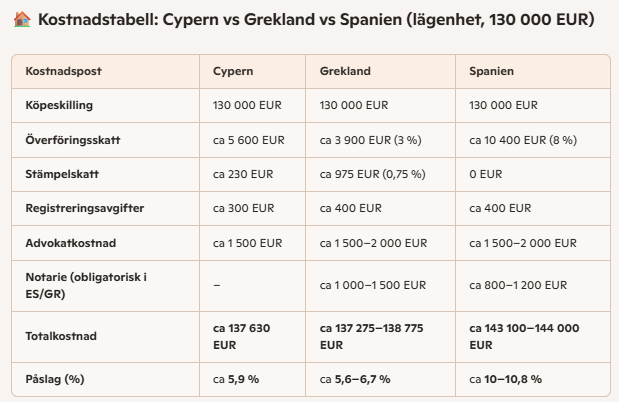
Task: Select the ca 975 EUR (0,75 %) cell
Action: (x=372, y=174)
